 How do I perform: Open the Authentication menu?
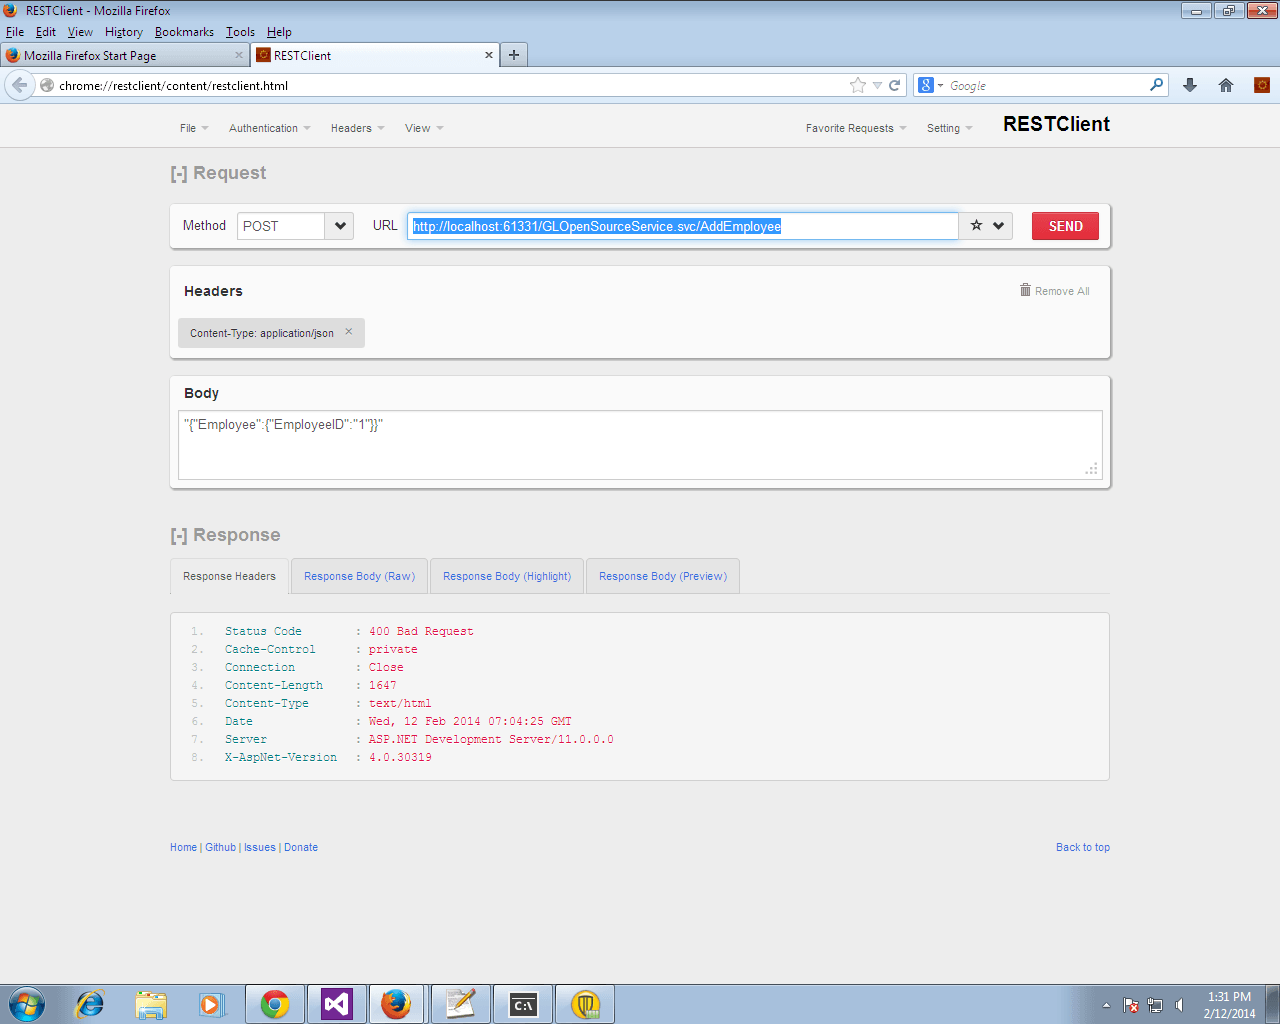coord(269,128)
